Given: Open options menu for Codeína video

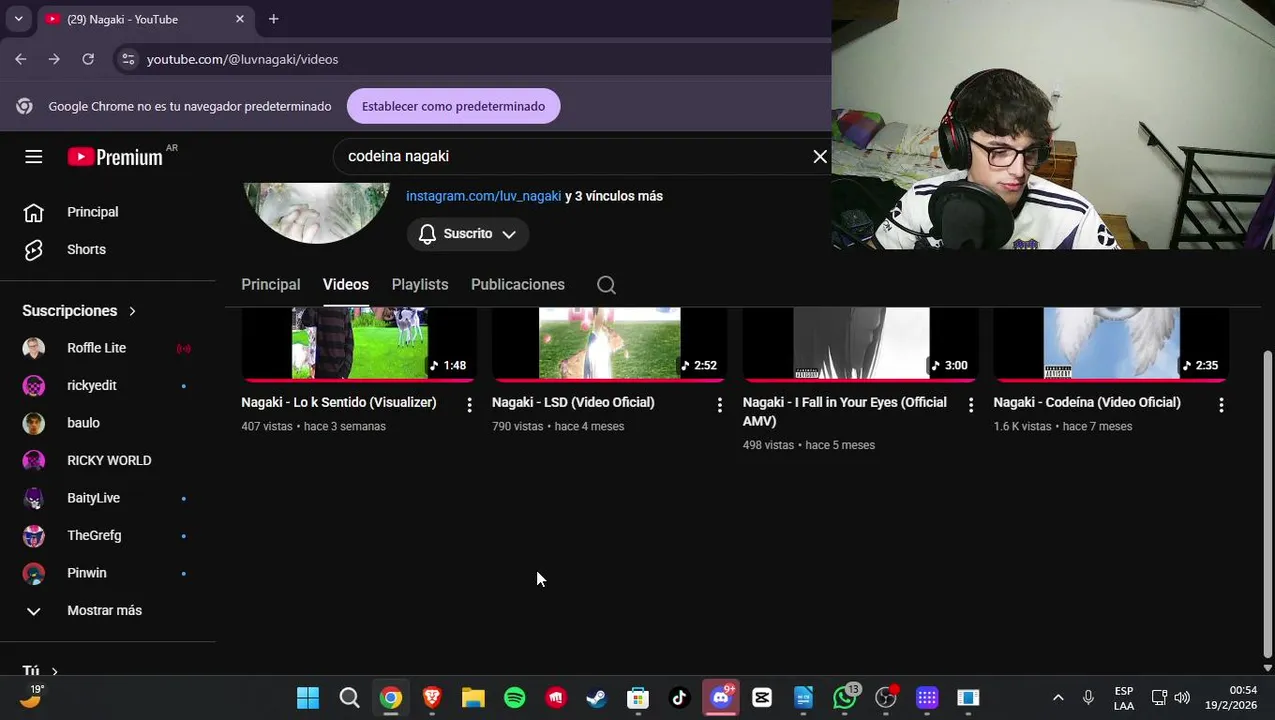Looking at the screenshot, I should click(x=1221, y=405).
